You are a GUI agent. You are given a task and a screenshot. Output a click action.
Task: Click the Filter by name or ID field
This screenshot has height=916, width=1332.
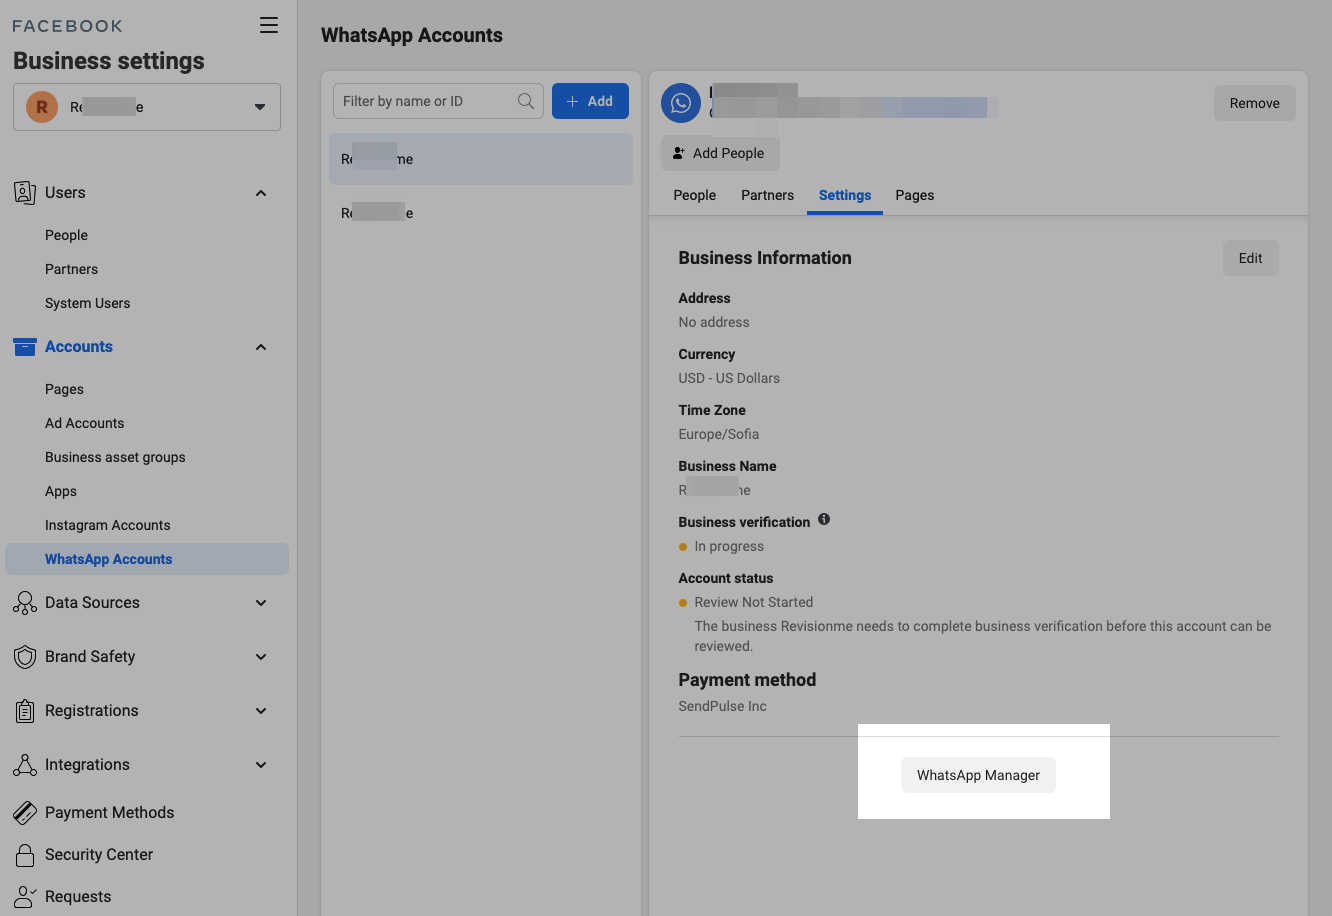tap(425, 101)
